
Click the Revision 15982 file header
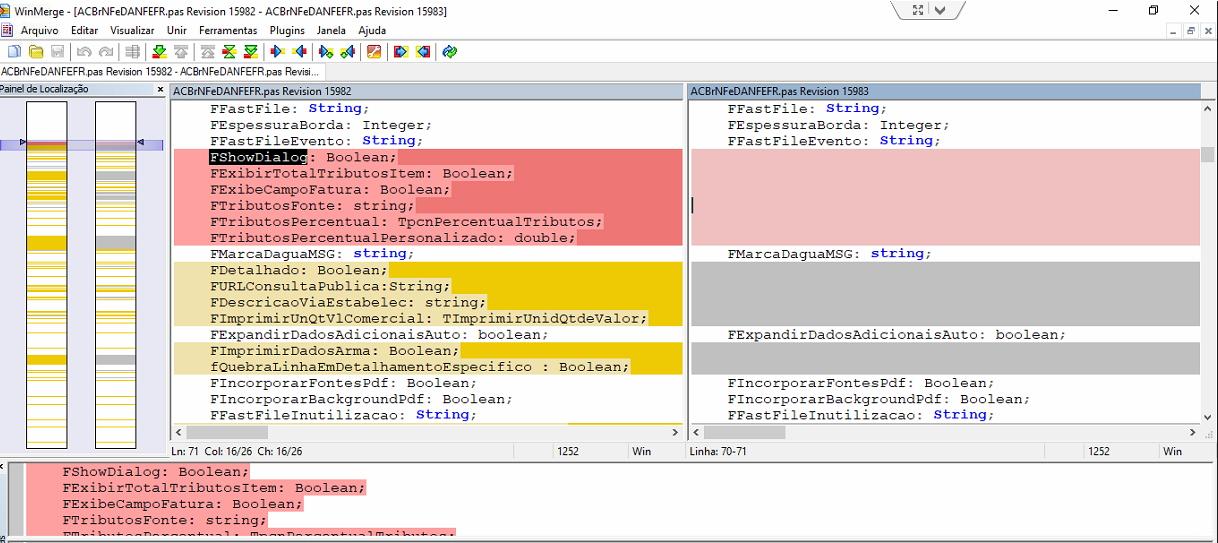[426, 91]
